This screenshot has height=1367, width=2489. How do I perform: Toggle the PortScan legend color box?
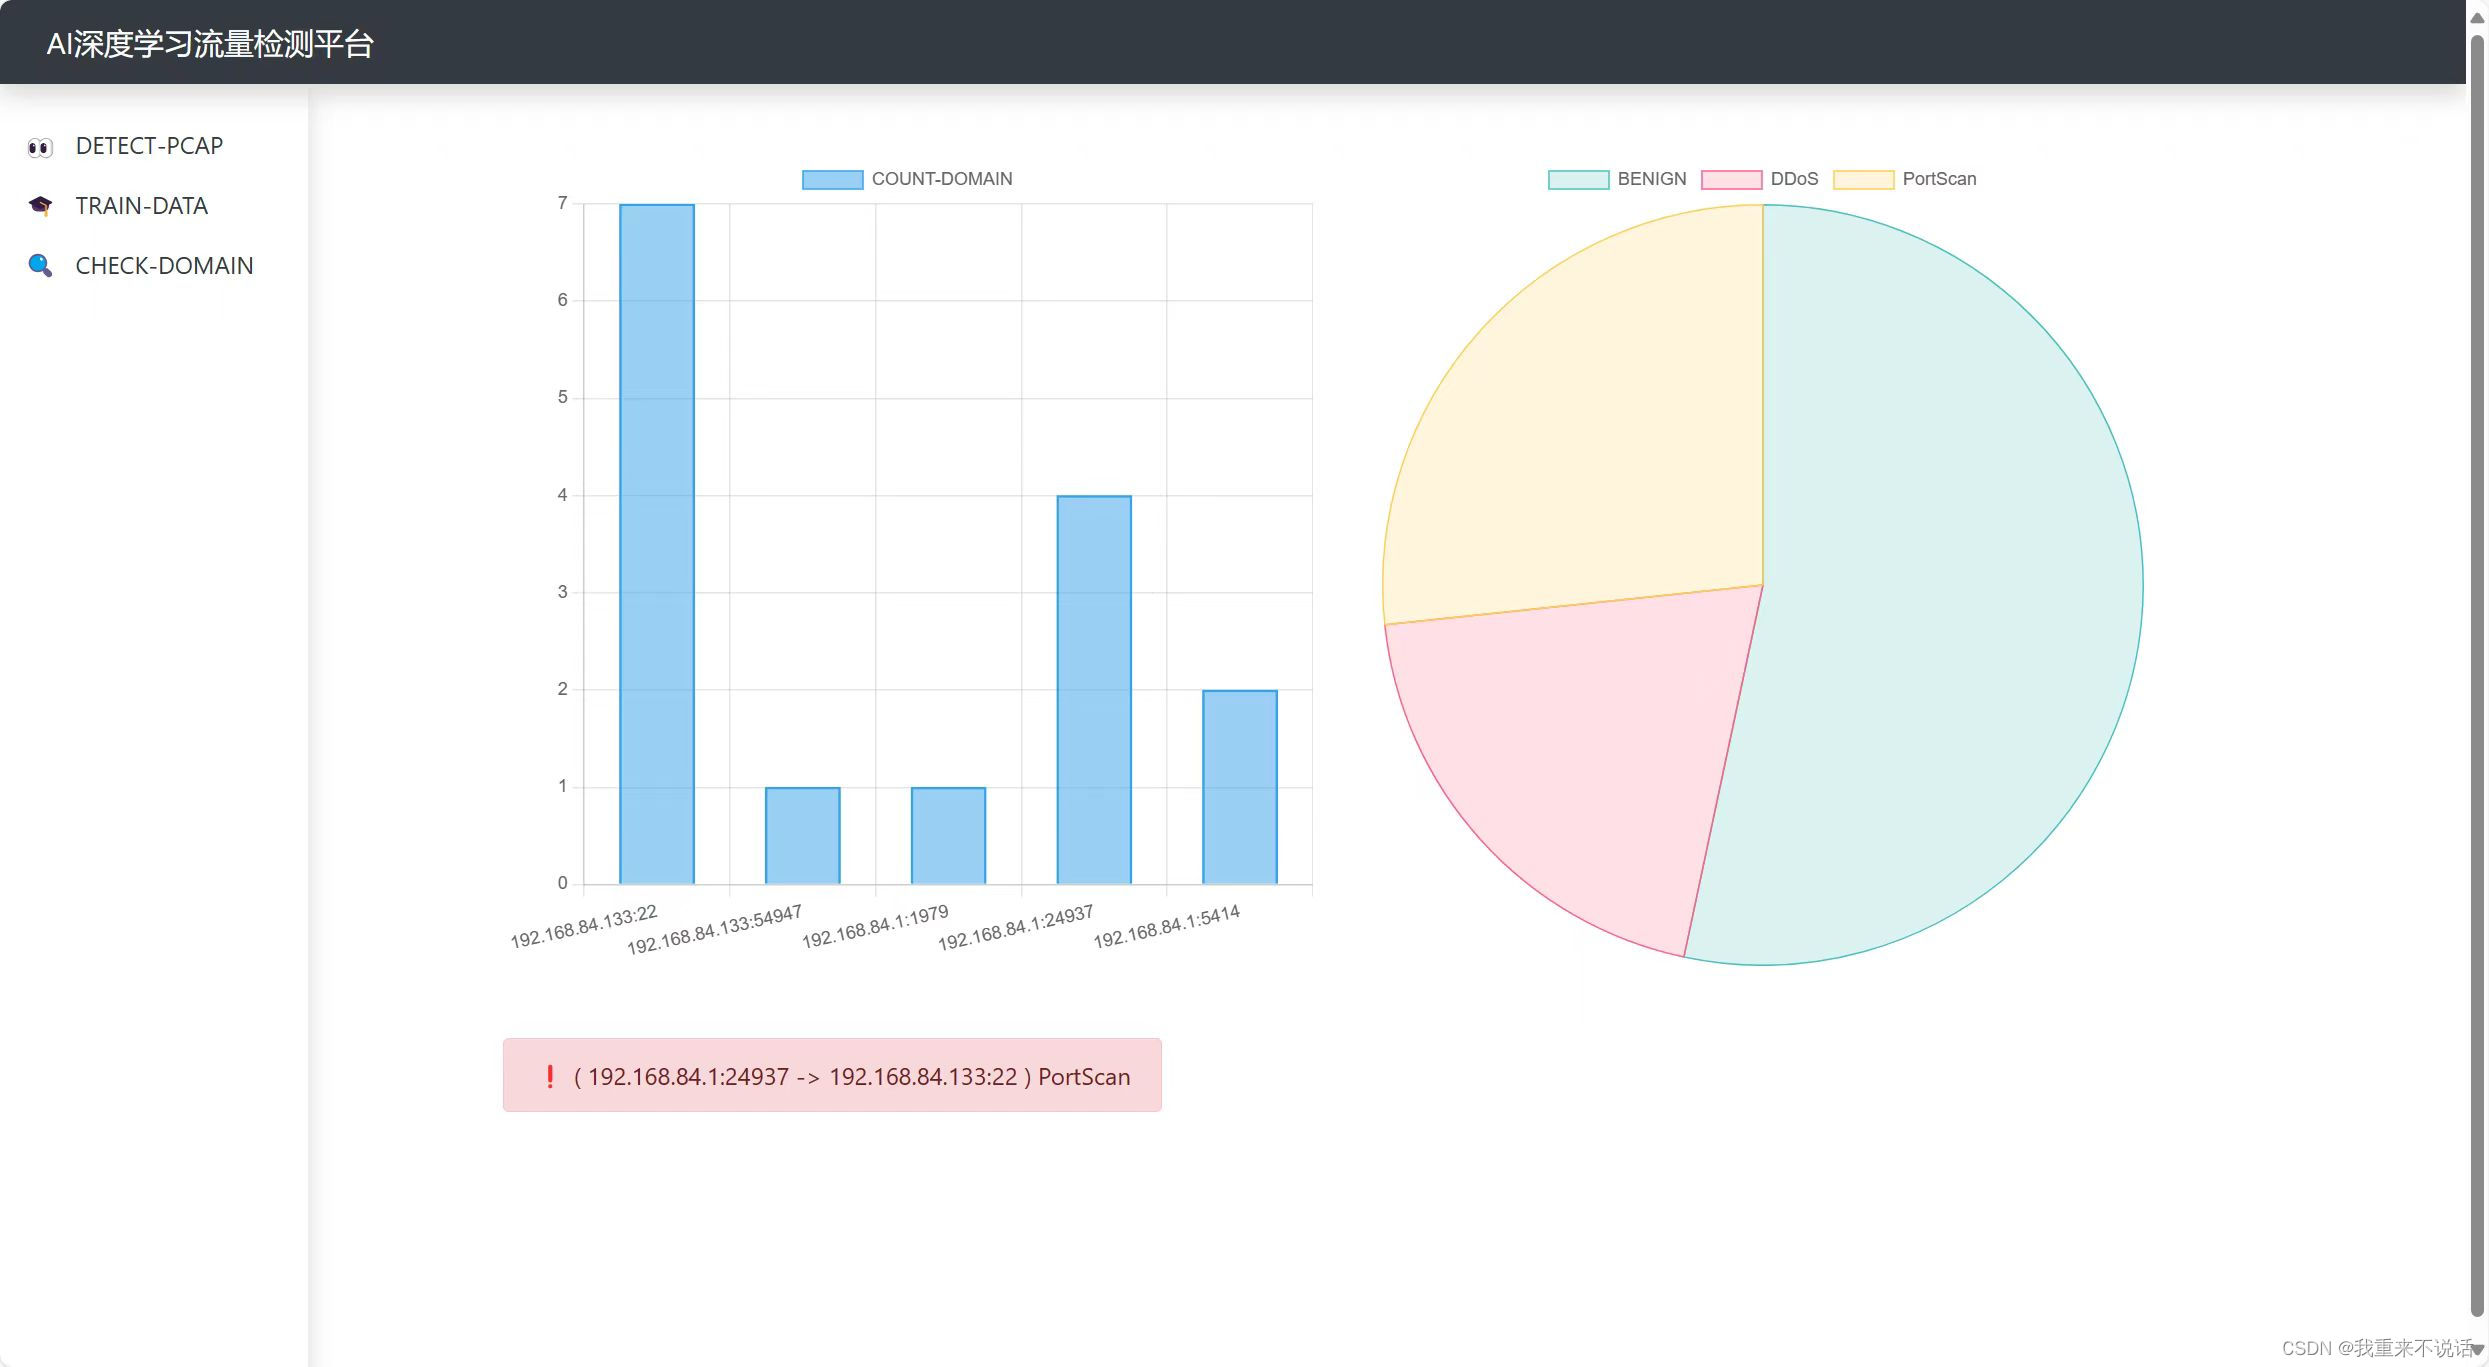point(1863,180)
